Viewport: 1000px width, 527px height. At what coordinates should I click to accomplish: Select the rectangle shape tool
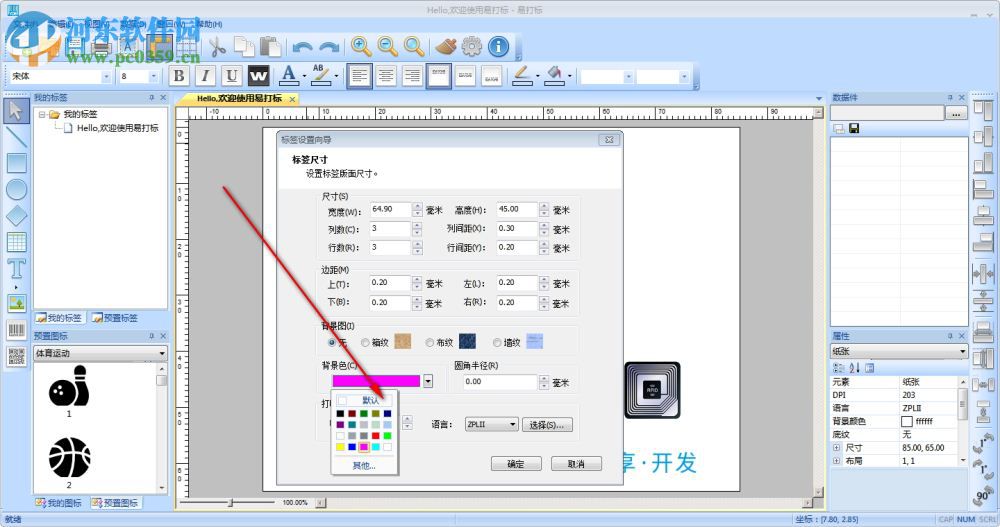(16, 163)
